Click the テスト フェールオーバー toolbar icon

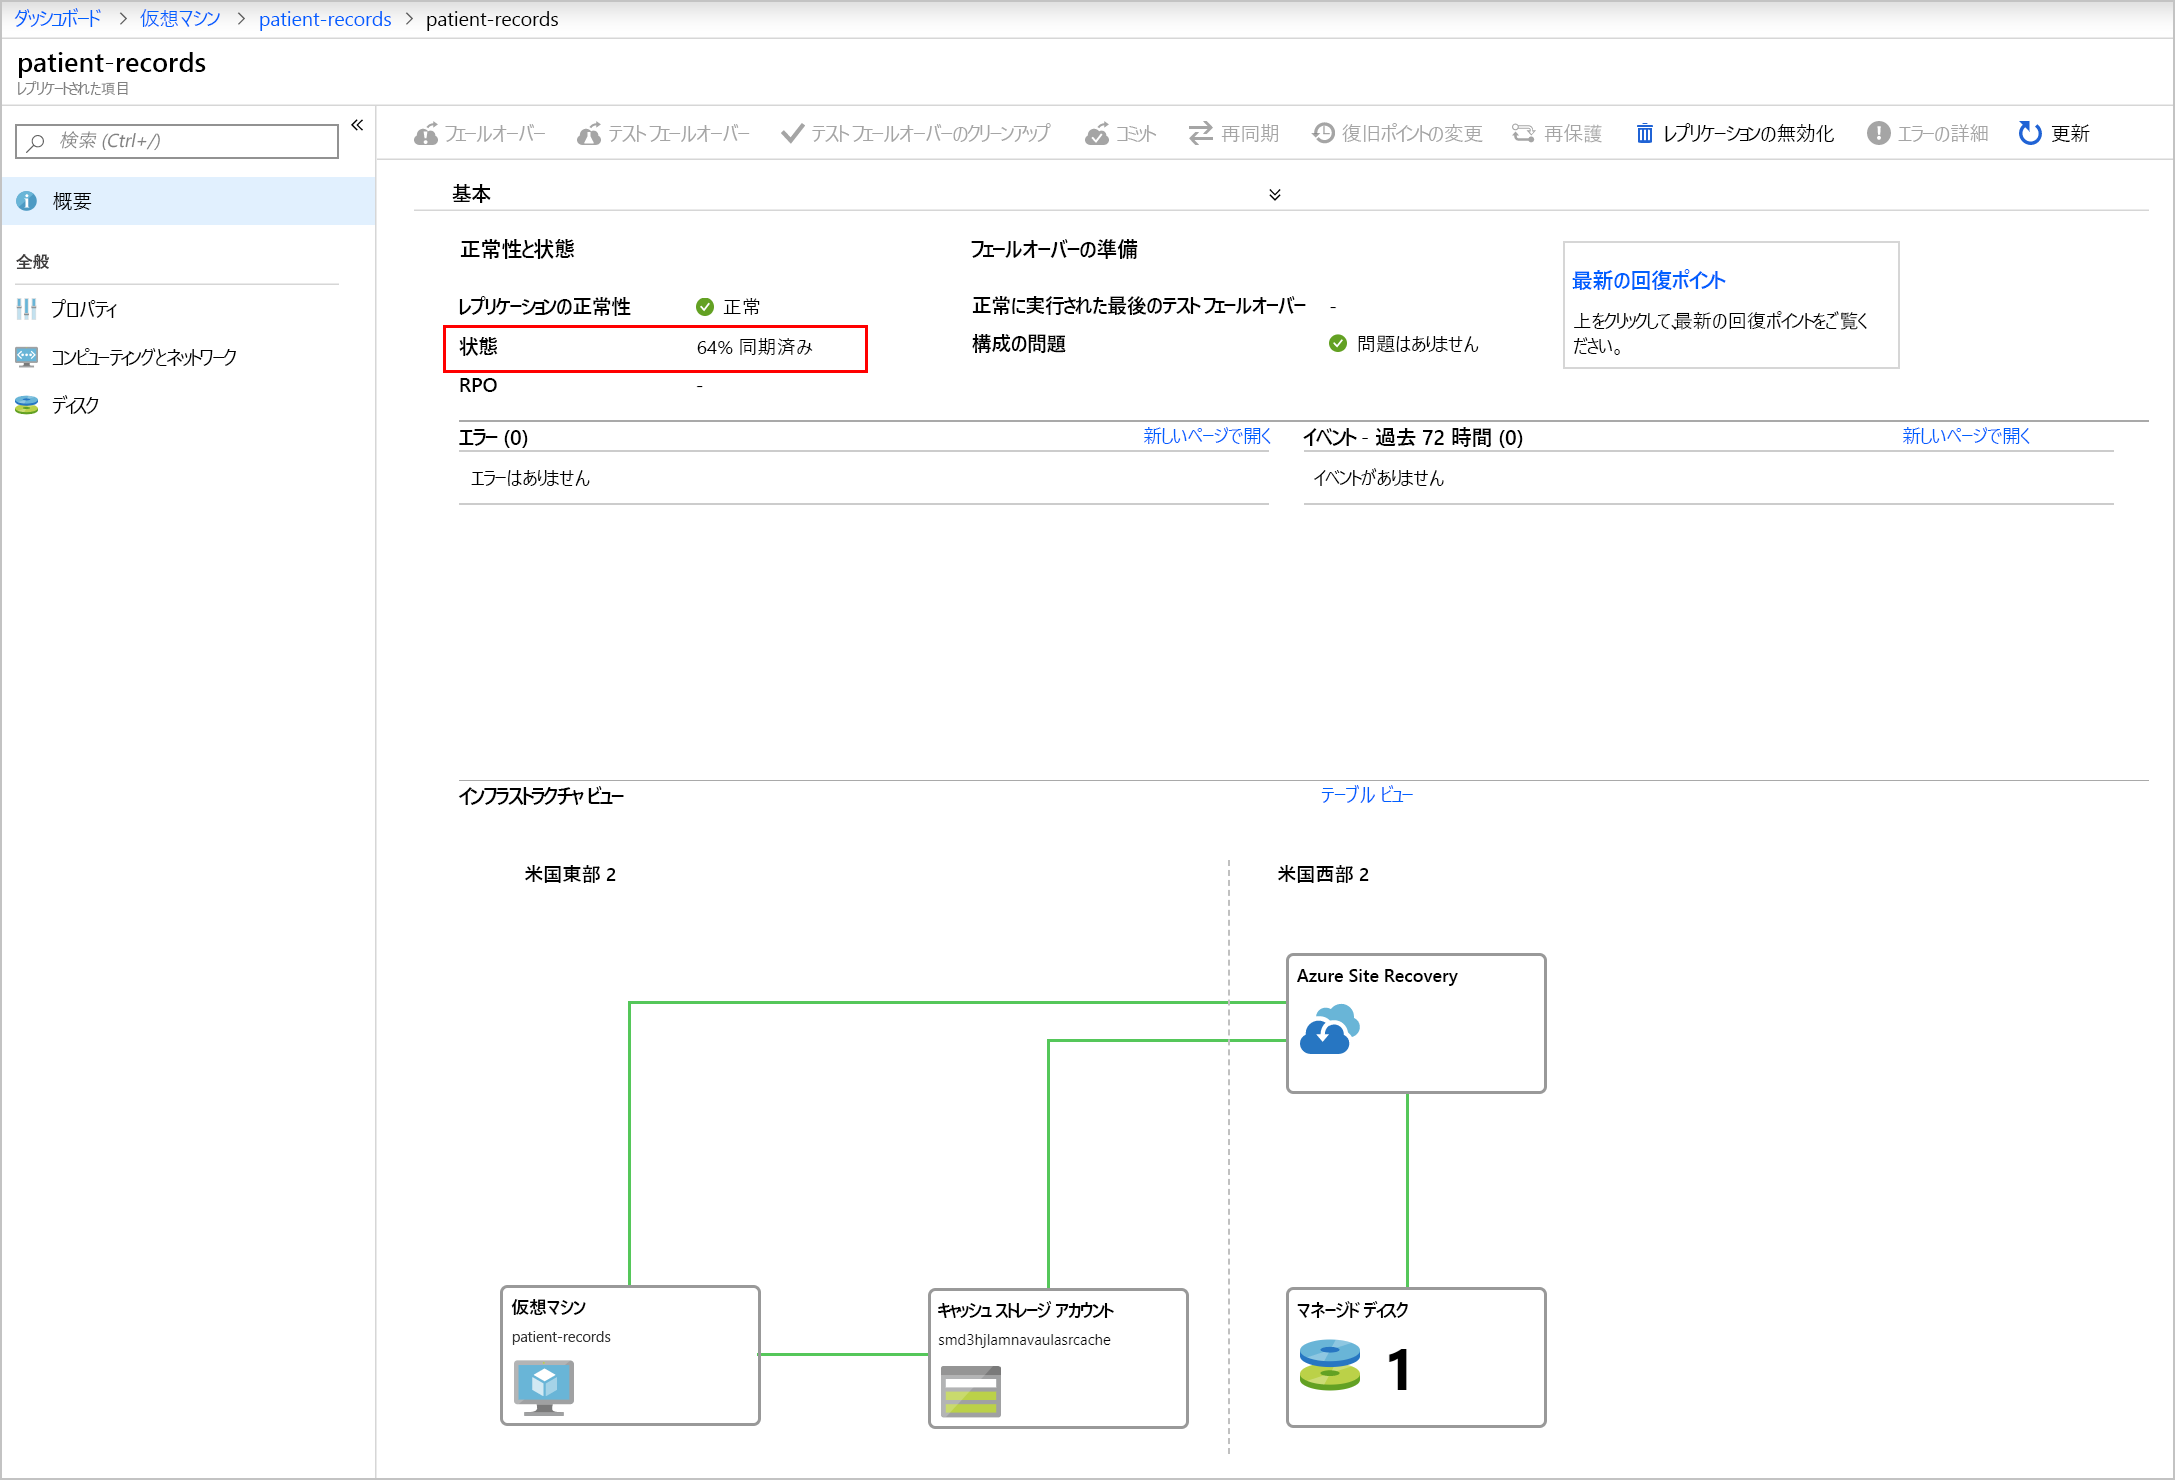coord(589,133)
